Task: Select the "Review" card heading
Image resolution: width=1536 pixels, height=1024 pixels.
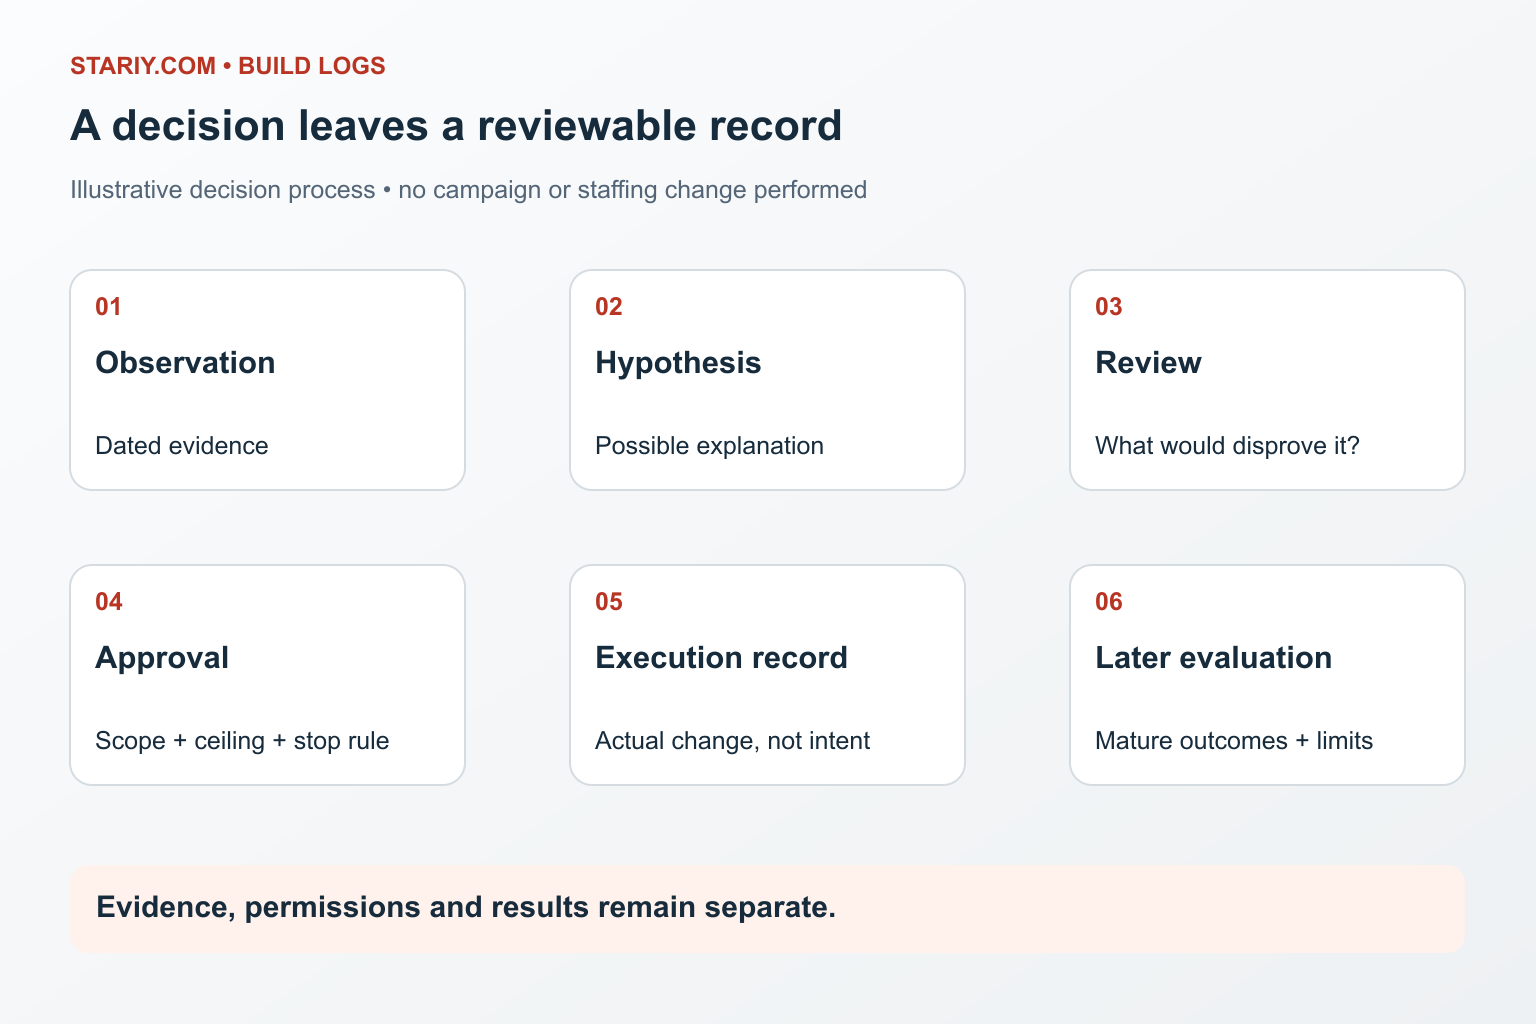Action: [1148, 363]
